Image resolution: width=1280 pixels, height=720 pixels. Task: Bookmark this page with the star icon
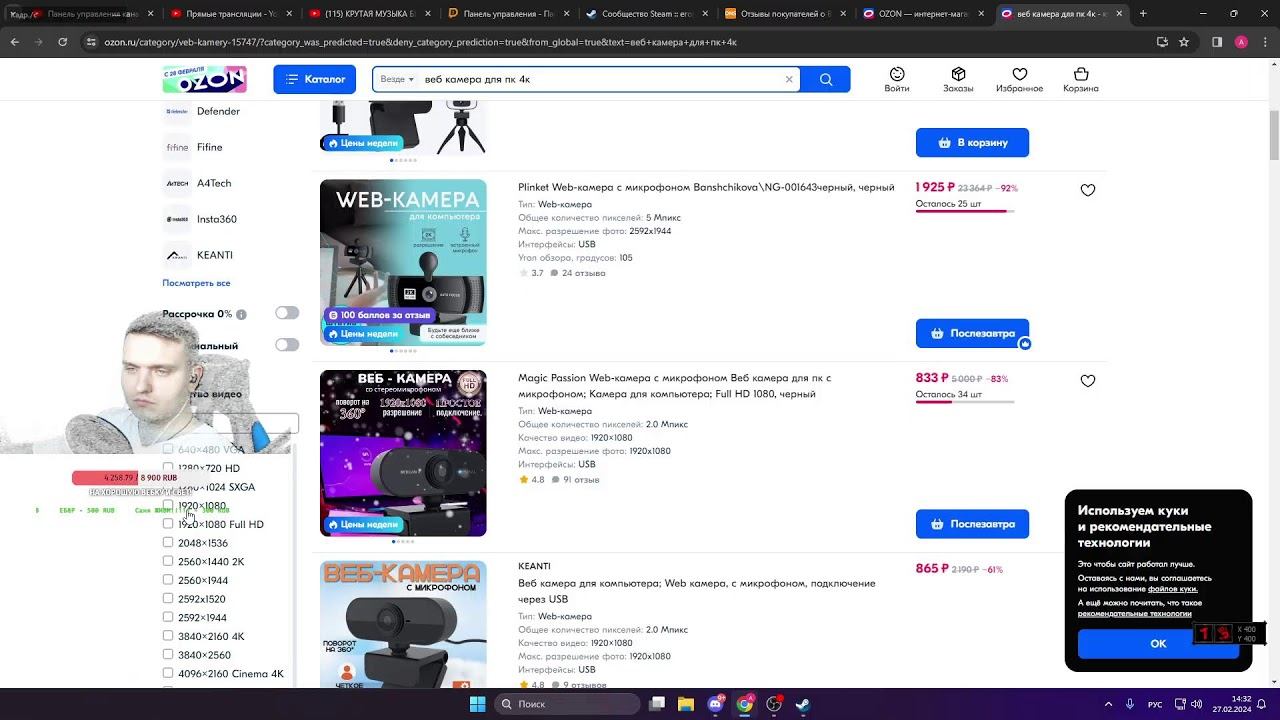(1184, 42)
